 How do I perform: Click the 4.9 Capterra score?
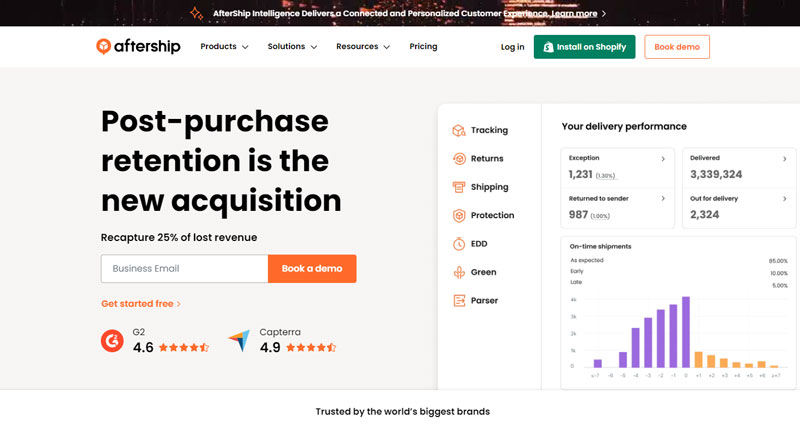(270, 348)
